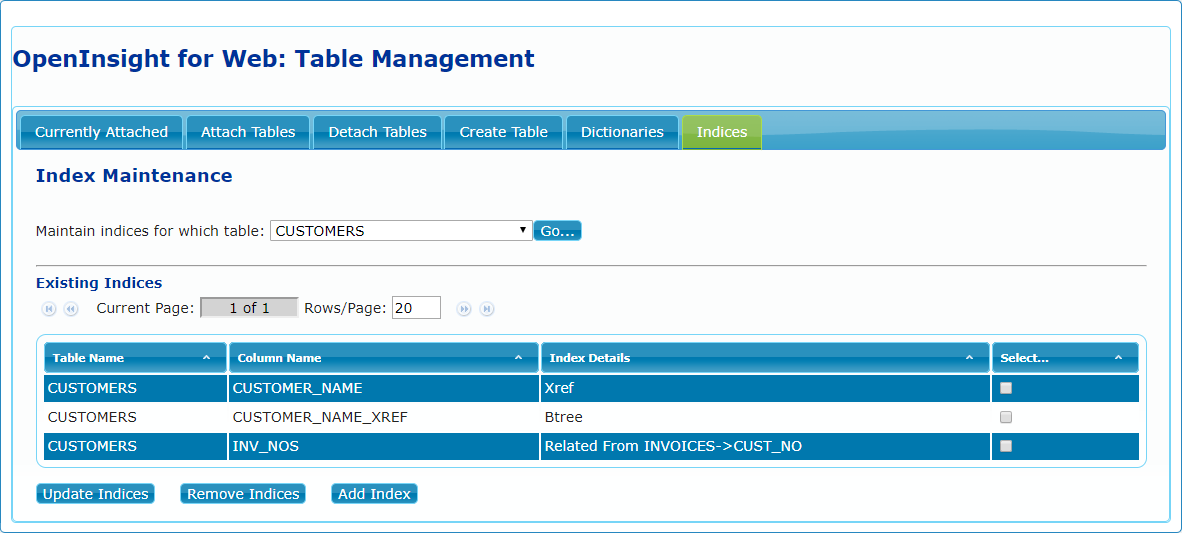Click the Index Details column header
Image resolution: width=1182 pixels, height=533 pixels.
point(765,358)
